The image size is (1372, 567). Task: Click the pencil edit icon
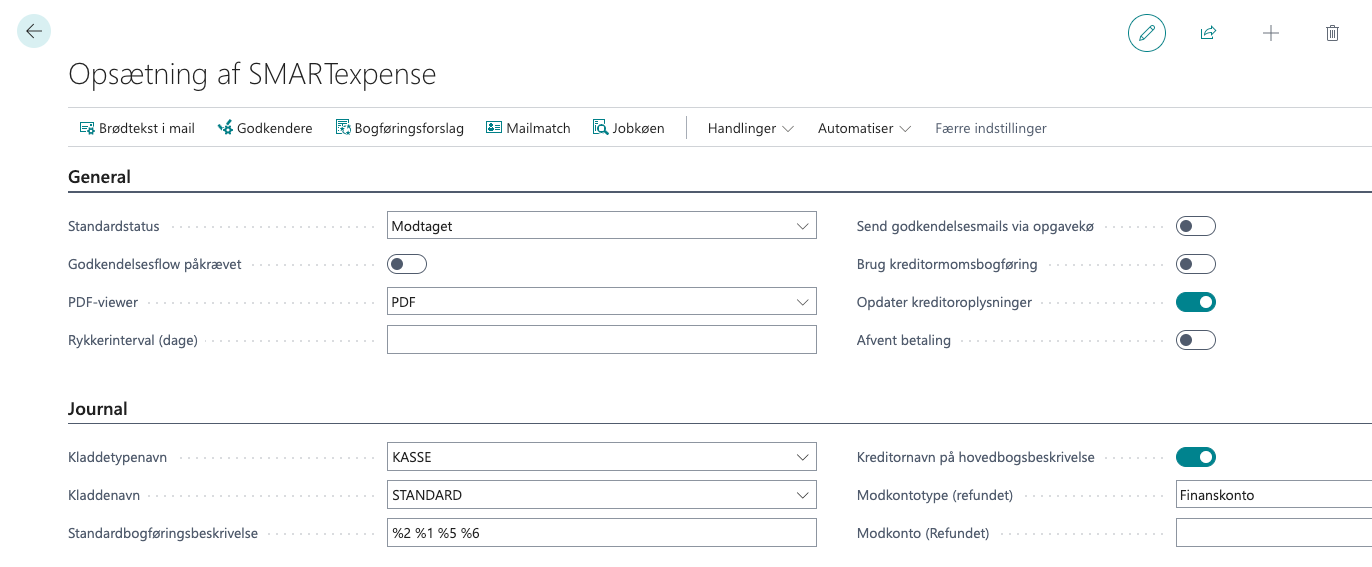tap(1146, 33)
